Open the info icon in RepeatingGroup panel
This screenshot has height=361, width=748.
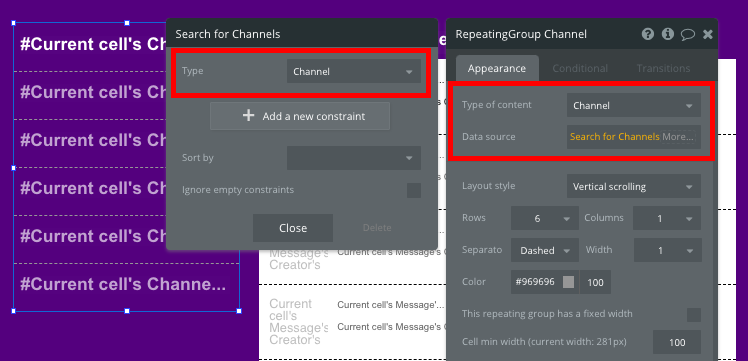667,34
